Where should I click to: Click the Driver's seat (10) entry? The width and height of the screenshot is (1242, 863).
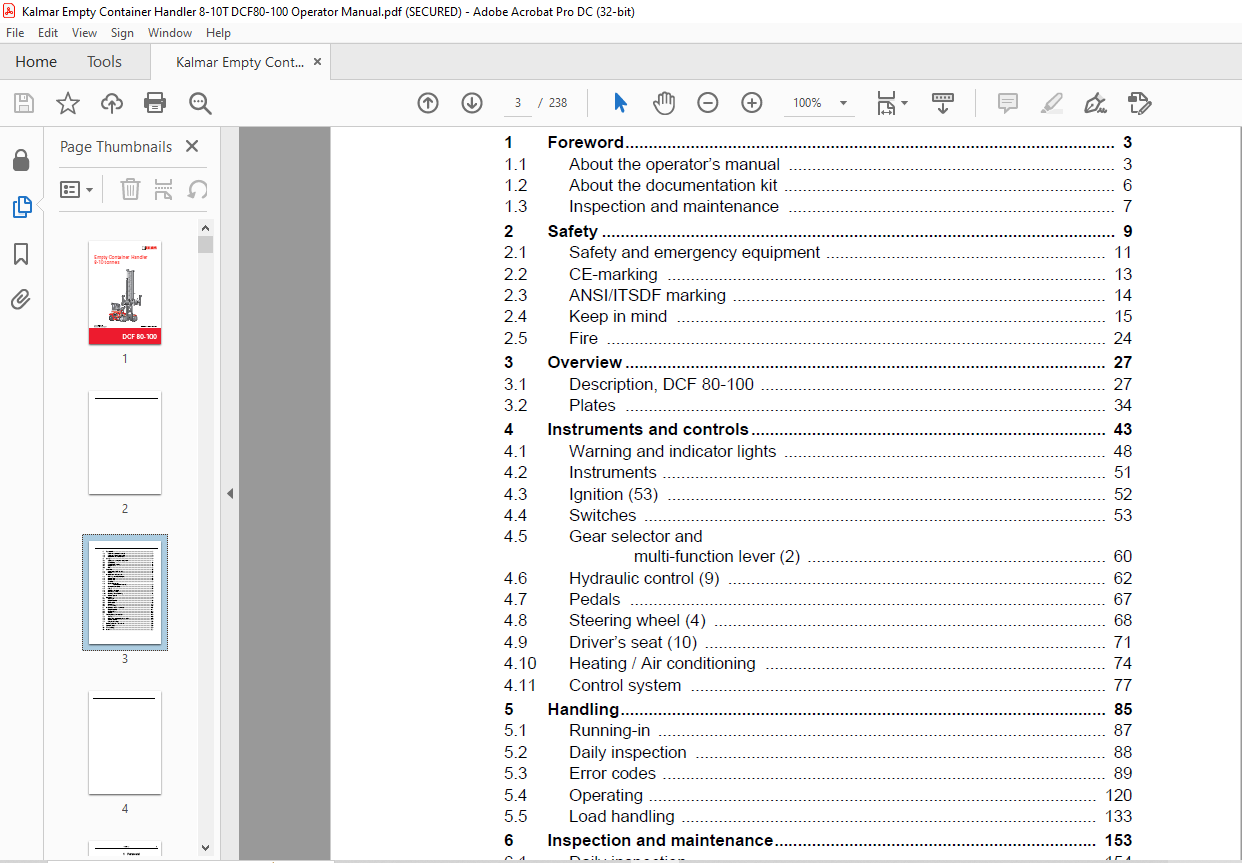pos(633,642)
